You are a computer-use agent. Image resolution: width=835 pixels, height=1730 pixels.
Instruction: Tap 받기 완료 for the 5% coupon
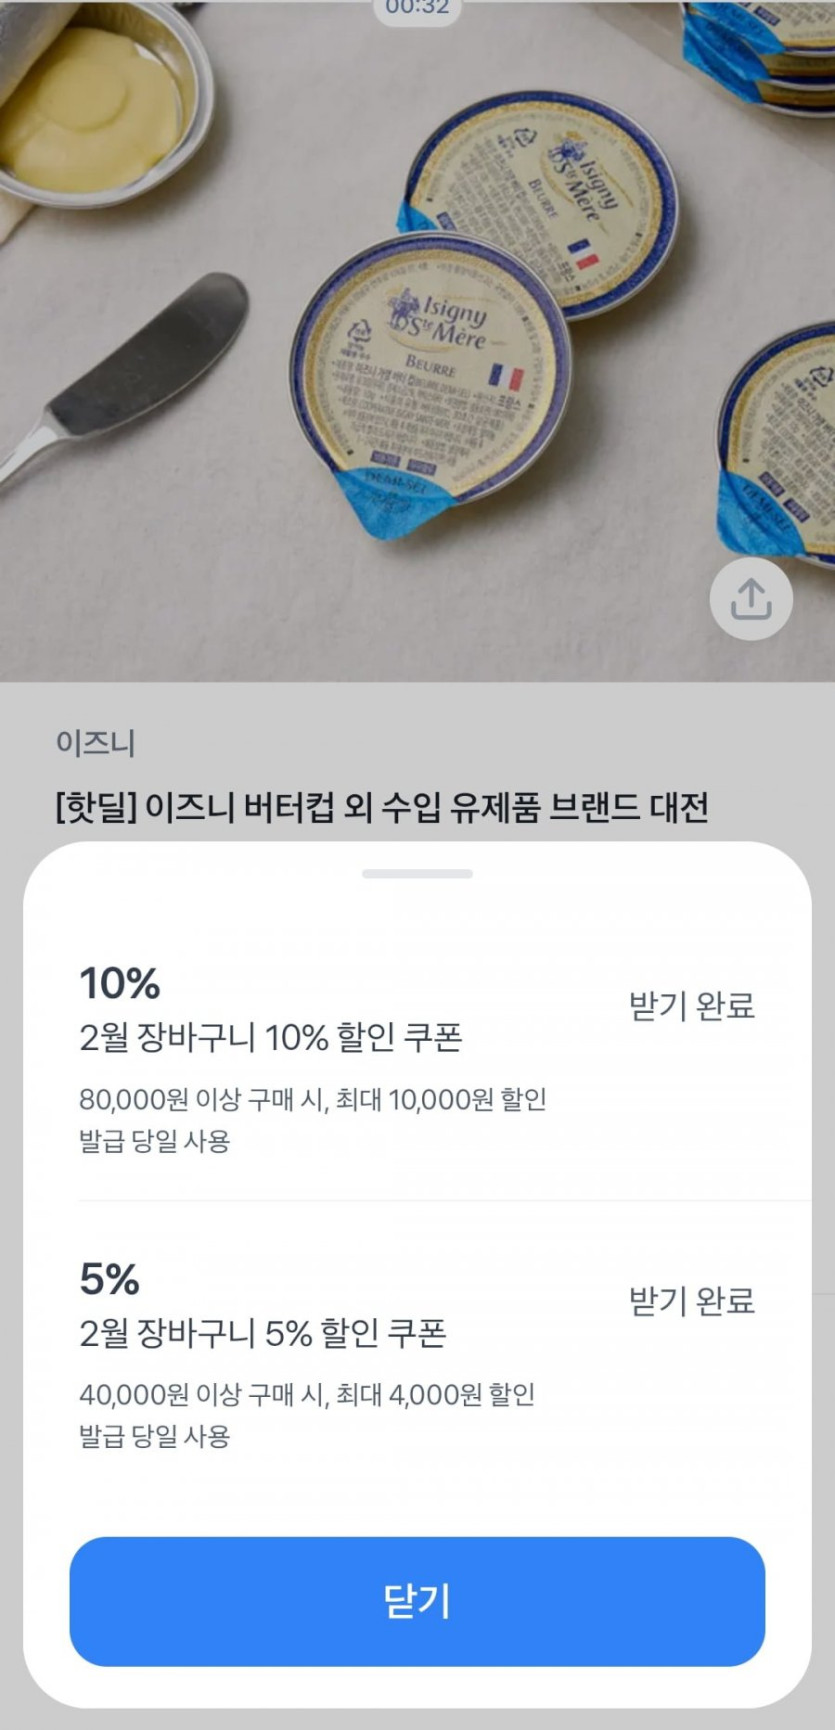coord(691,1301)
